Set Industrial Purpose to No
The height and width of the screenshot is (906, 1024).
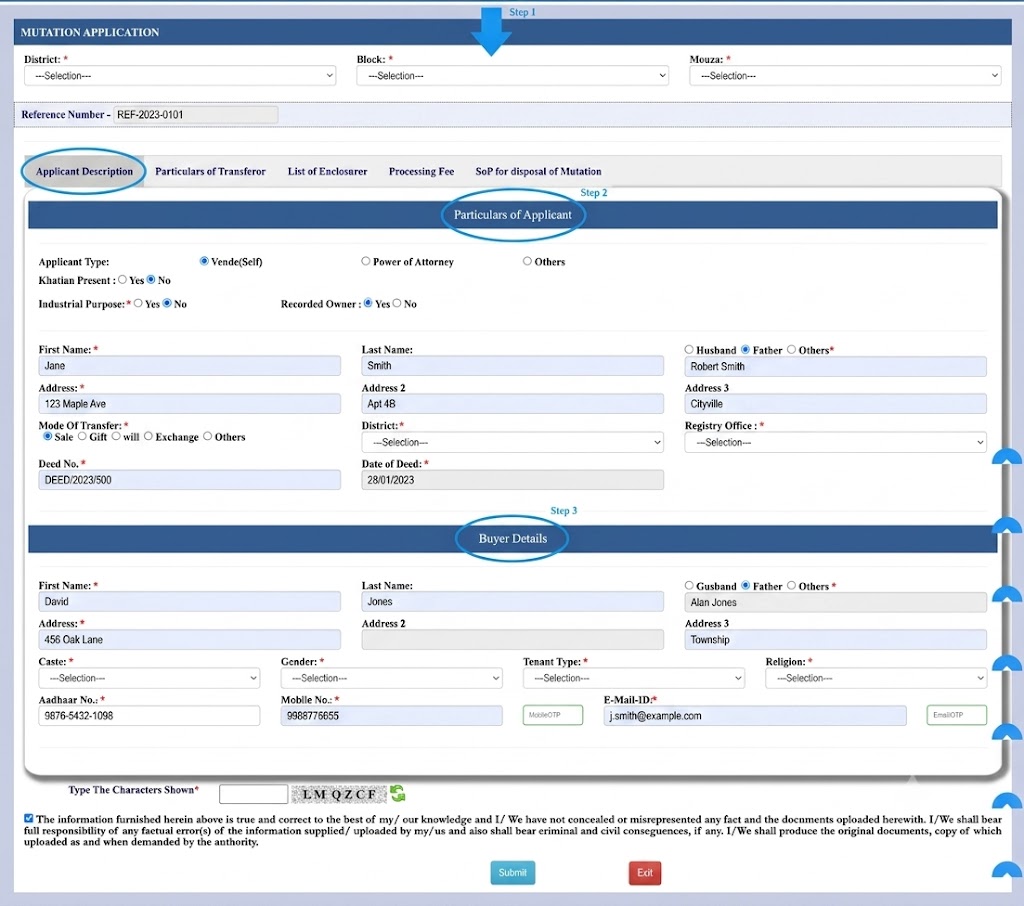167,303
